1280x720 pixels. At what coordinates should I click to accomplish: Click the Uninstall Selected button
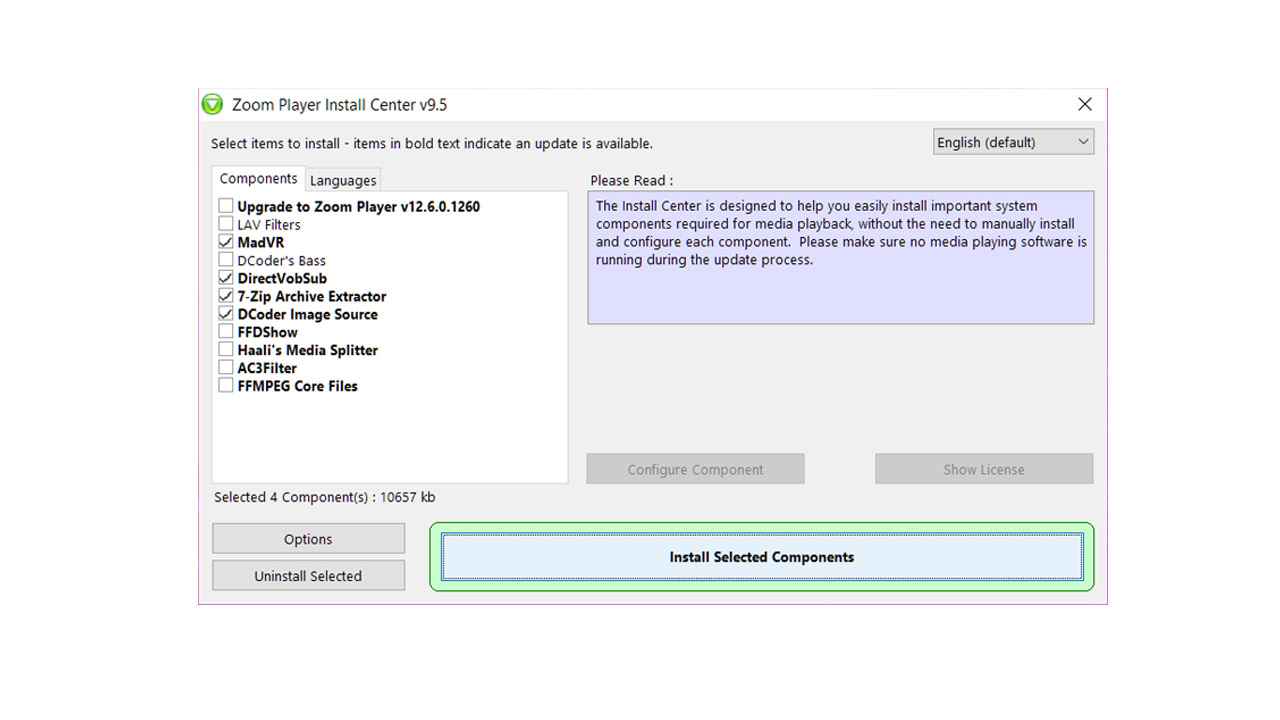(308, 576)
